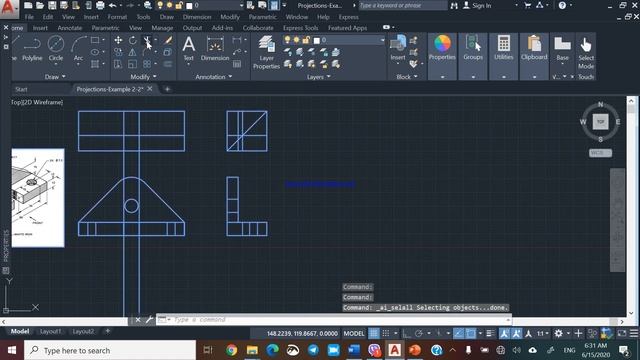Activate the Scale tool

tap(133, 64)
